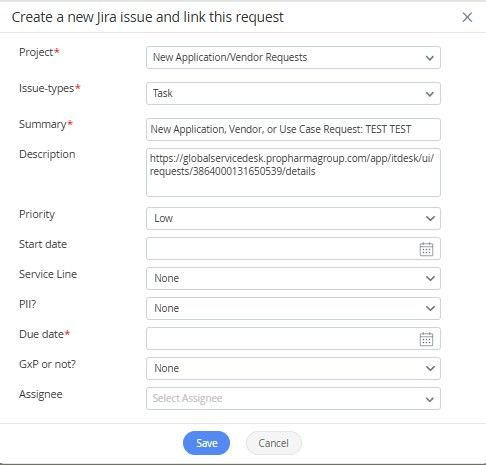Click the Service Line field label

(x=48, y=274)
